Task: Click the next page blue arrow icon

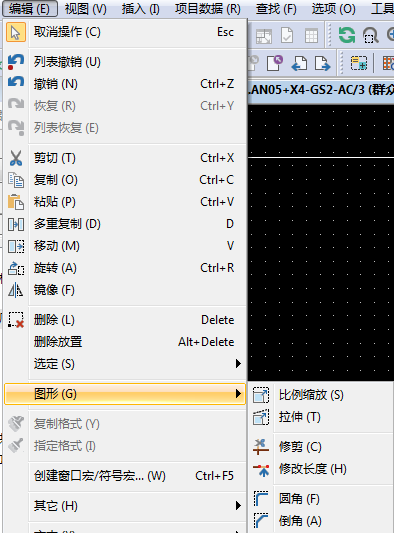Action: 322,63
